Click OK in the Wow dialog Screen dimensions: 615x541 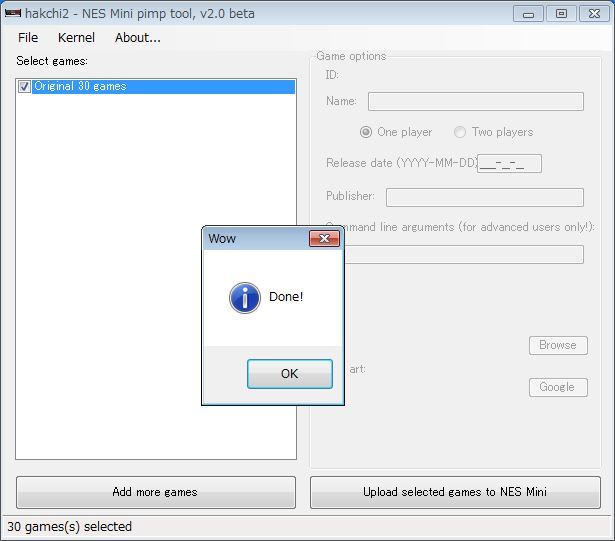[x=290, y=374]
